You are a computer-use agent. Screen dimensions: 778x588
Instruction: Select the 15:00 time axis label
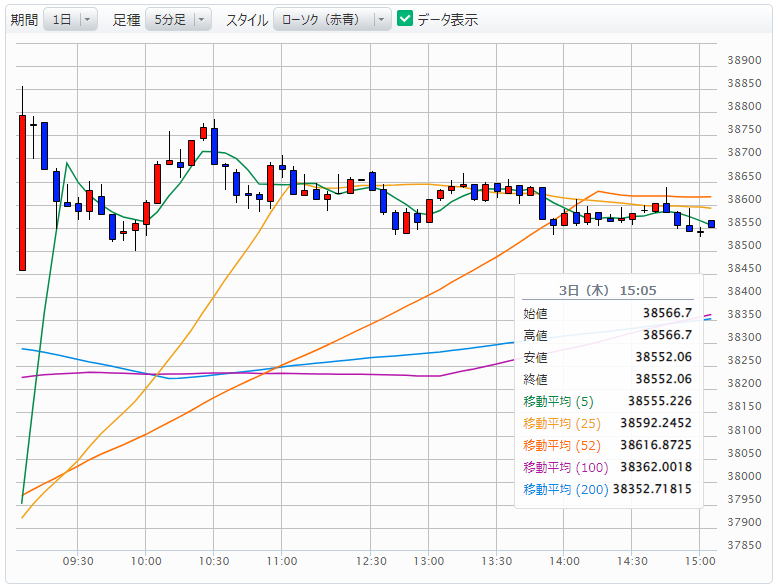pyautogui.click(x=701, y=561)
